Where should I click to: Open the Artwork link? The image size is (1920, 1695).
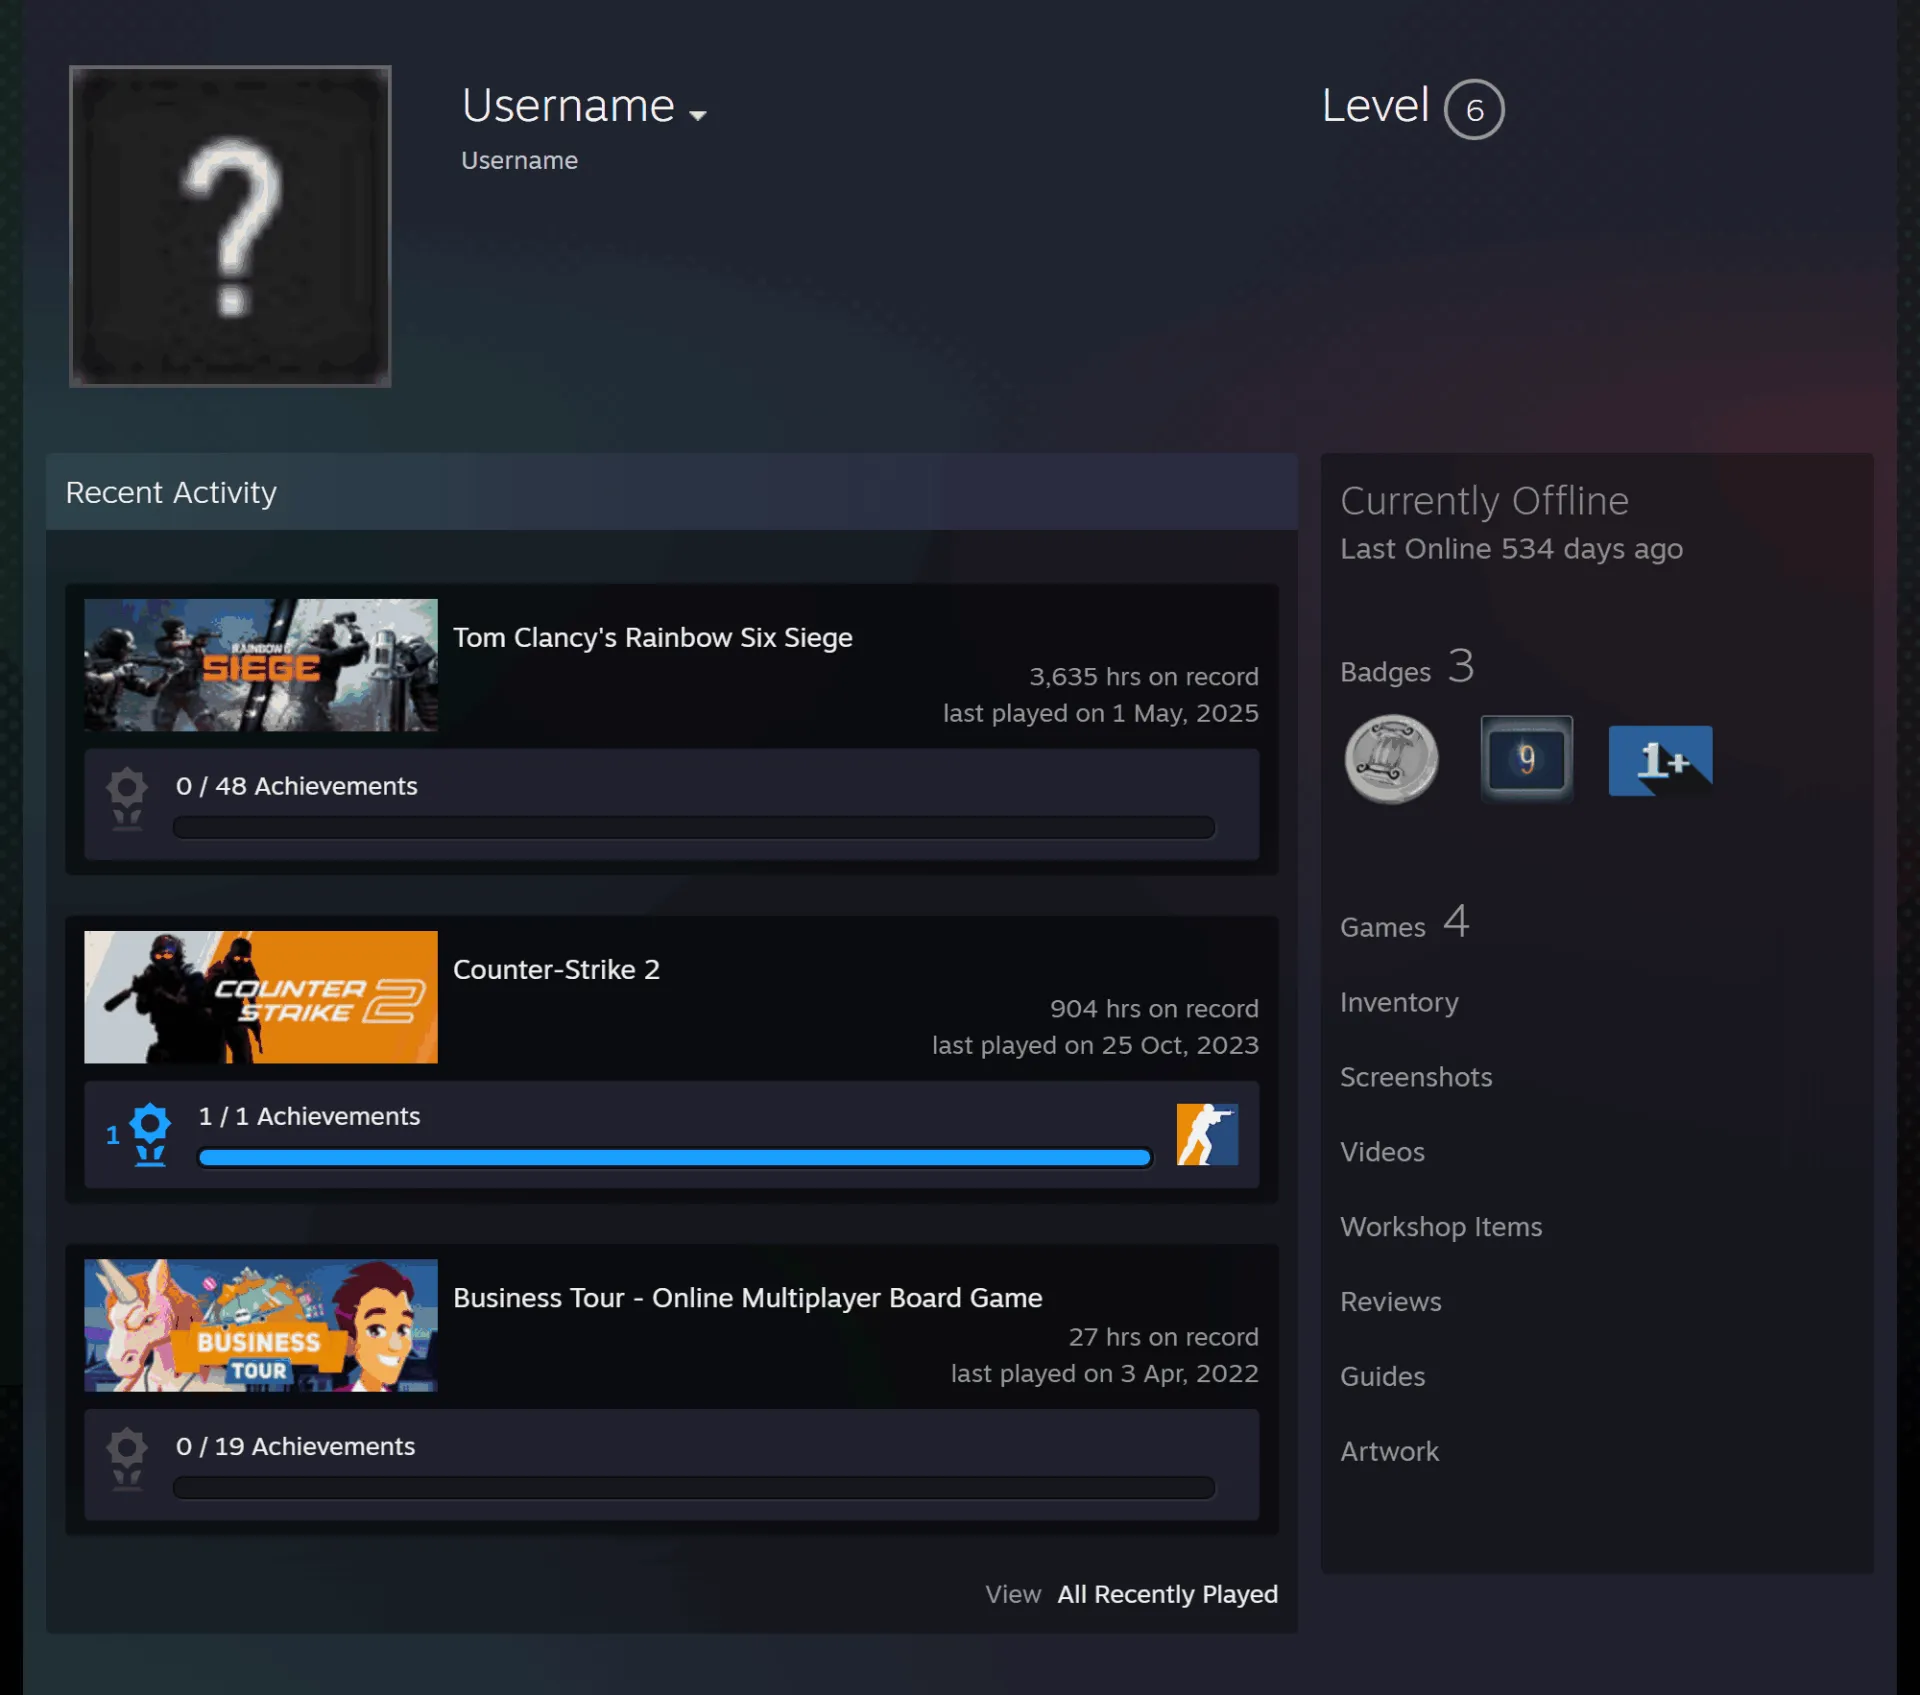click(x=1389, y=1452)
